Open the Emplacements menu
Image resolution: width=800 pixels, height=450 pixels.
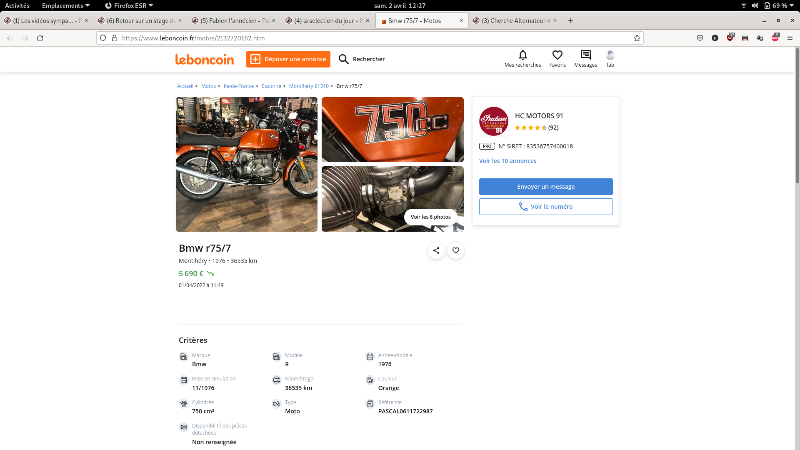65,6
